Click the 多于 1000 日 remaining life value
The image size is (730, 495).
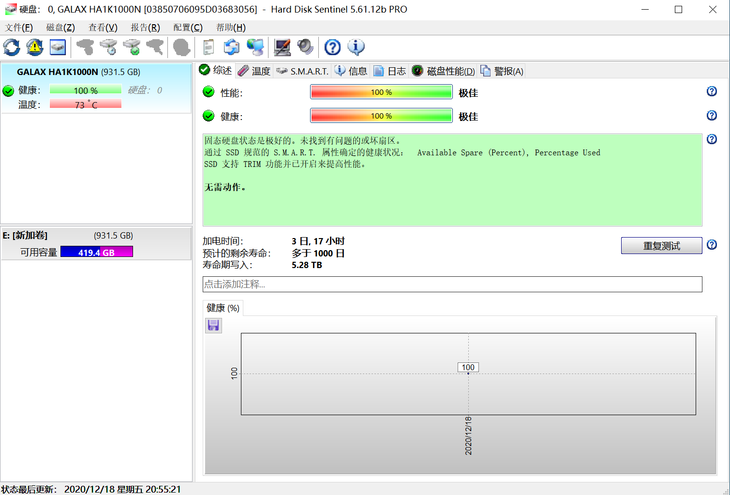(x=318, y=253)
